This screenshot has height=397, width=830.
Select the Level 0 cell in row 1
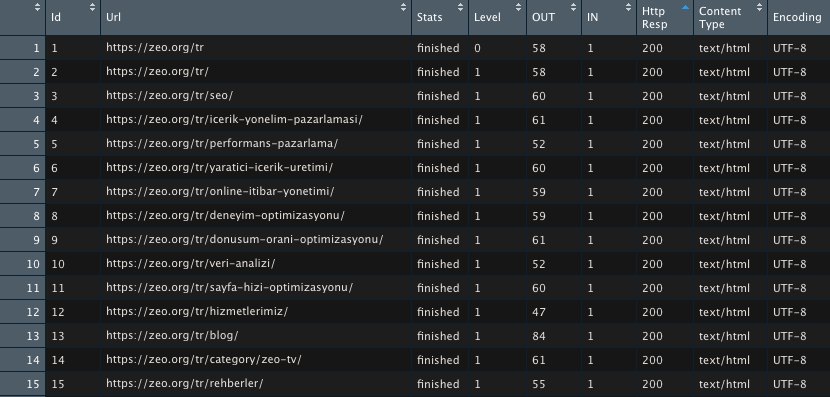(497, 48)
